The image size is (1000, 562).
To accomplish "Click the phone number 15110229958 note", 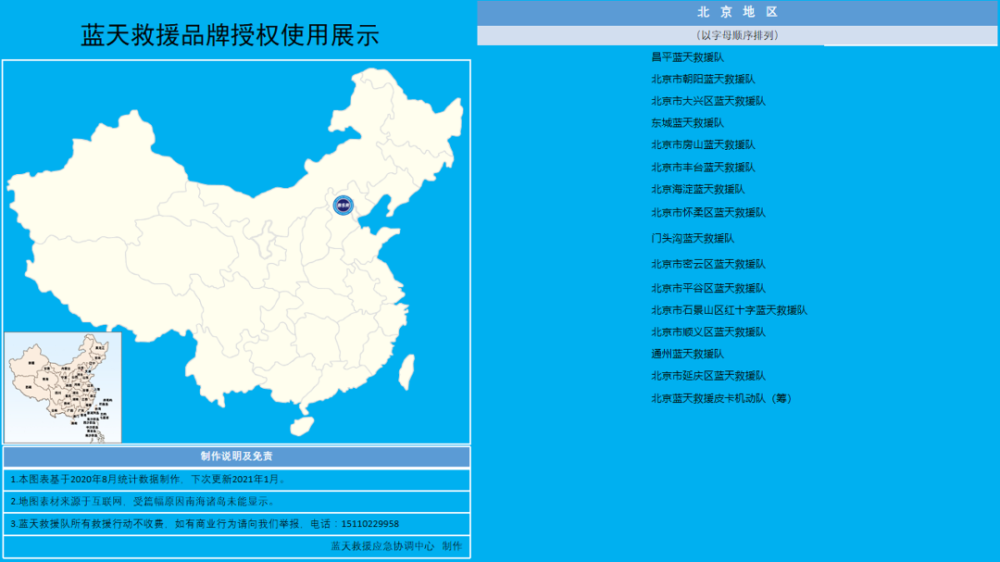I will click(237, 524).
